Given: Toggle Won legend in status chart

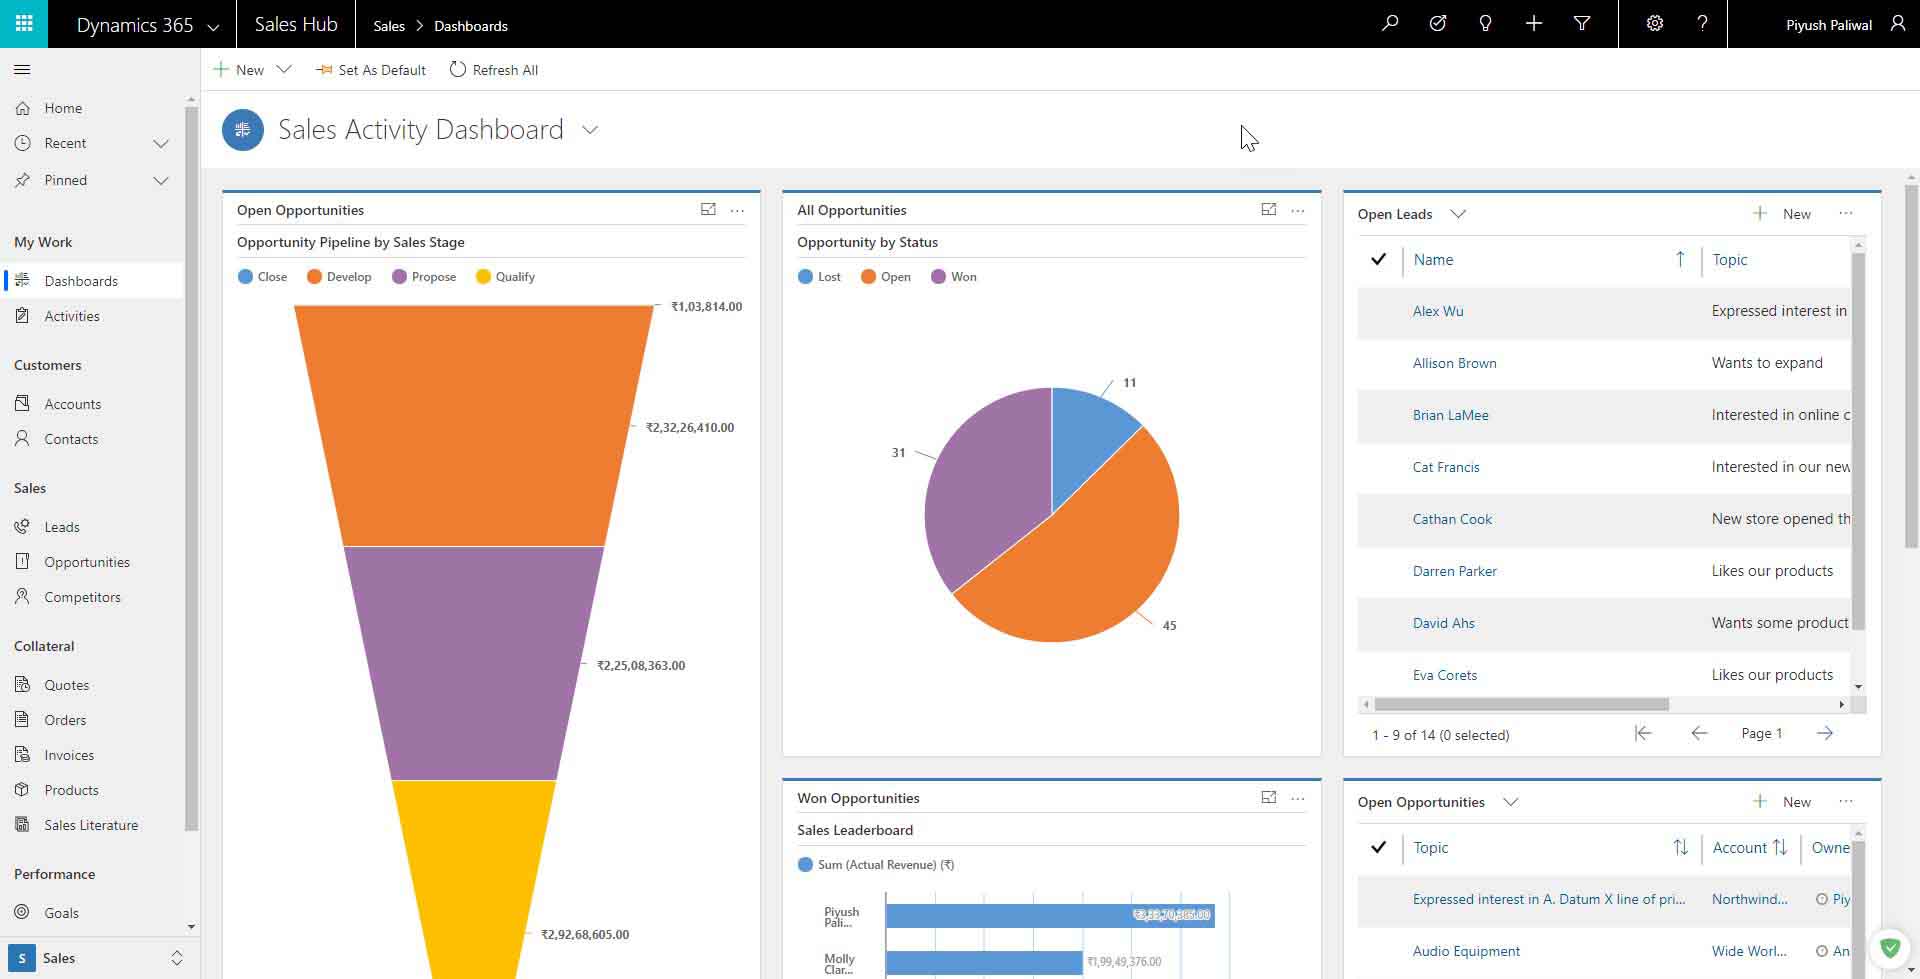Looking at the screenshot, I should pyautogui.click(x=953, y=277).
